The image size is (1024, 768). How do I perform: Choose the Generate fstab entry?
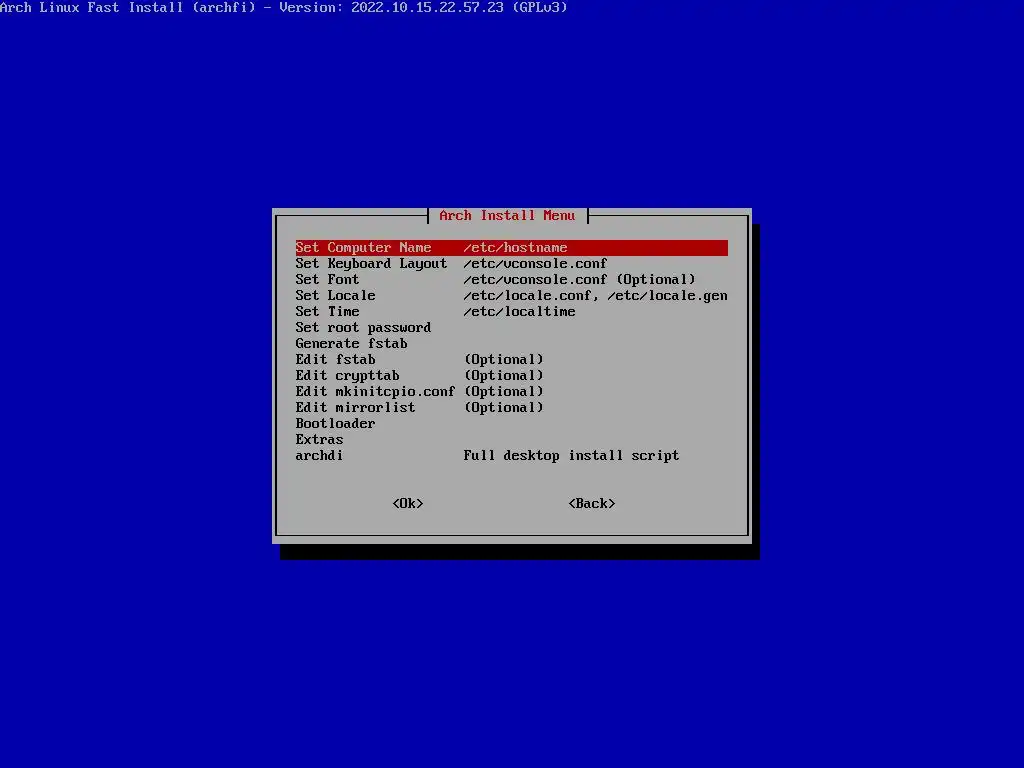(511, 344)
